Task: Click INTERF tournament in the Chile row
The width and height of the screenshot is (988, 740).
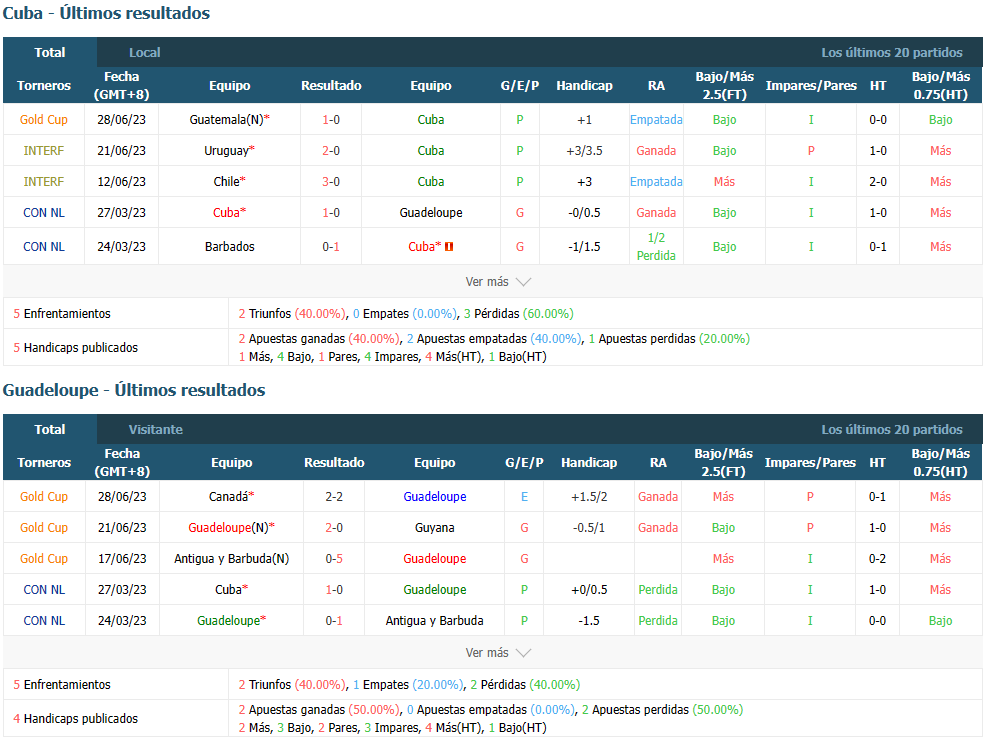Action: pyautogui.click(x=43, y=181)
